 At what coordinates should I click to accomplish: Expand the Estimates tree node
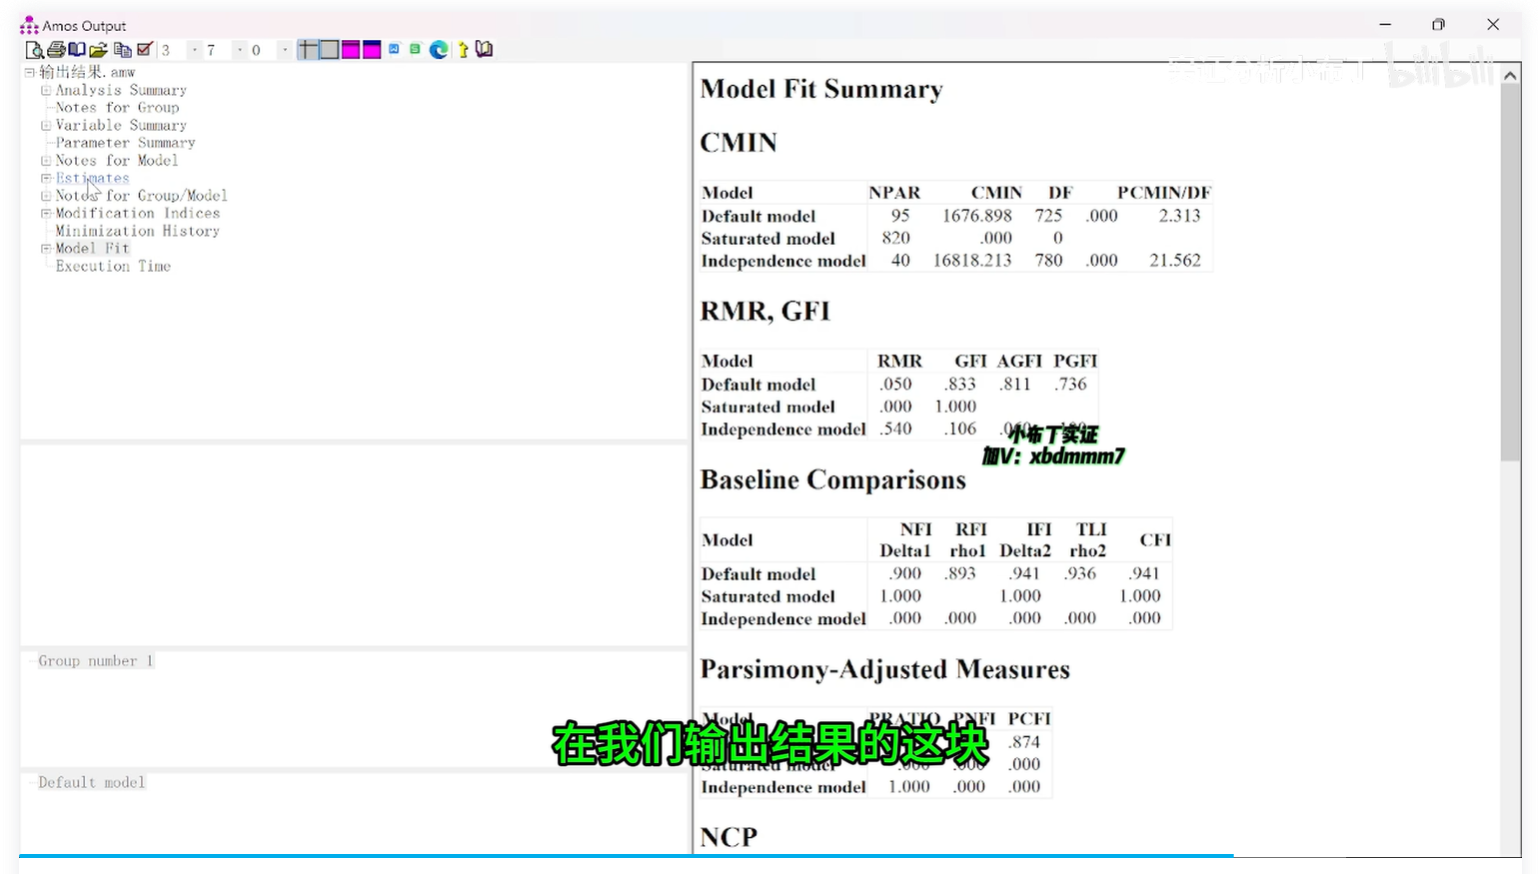(46, 178)
